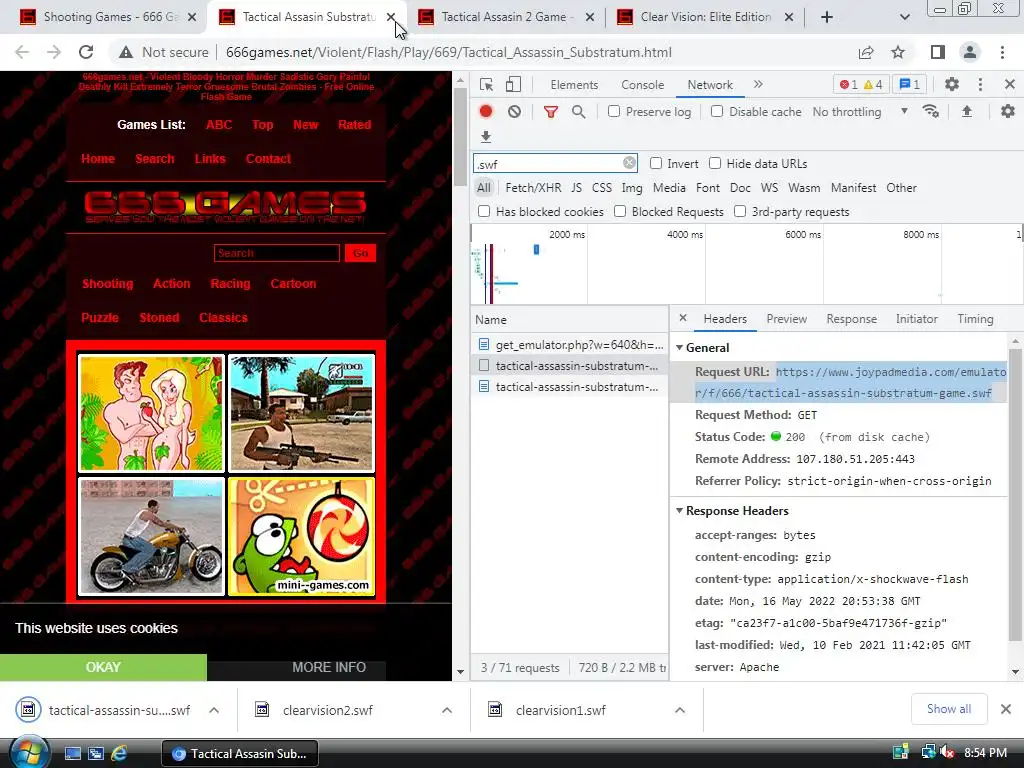
Task: Check 3rd-party requests checkbox
Action: (740, 211)
